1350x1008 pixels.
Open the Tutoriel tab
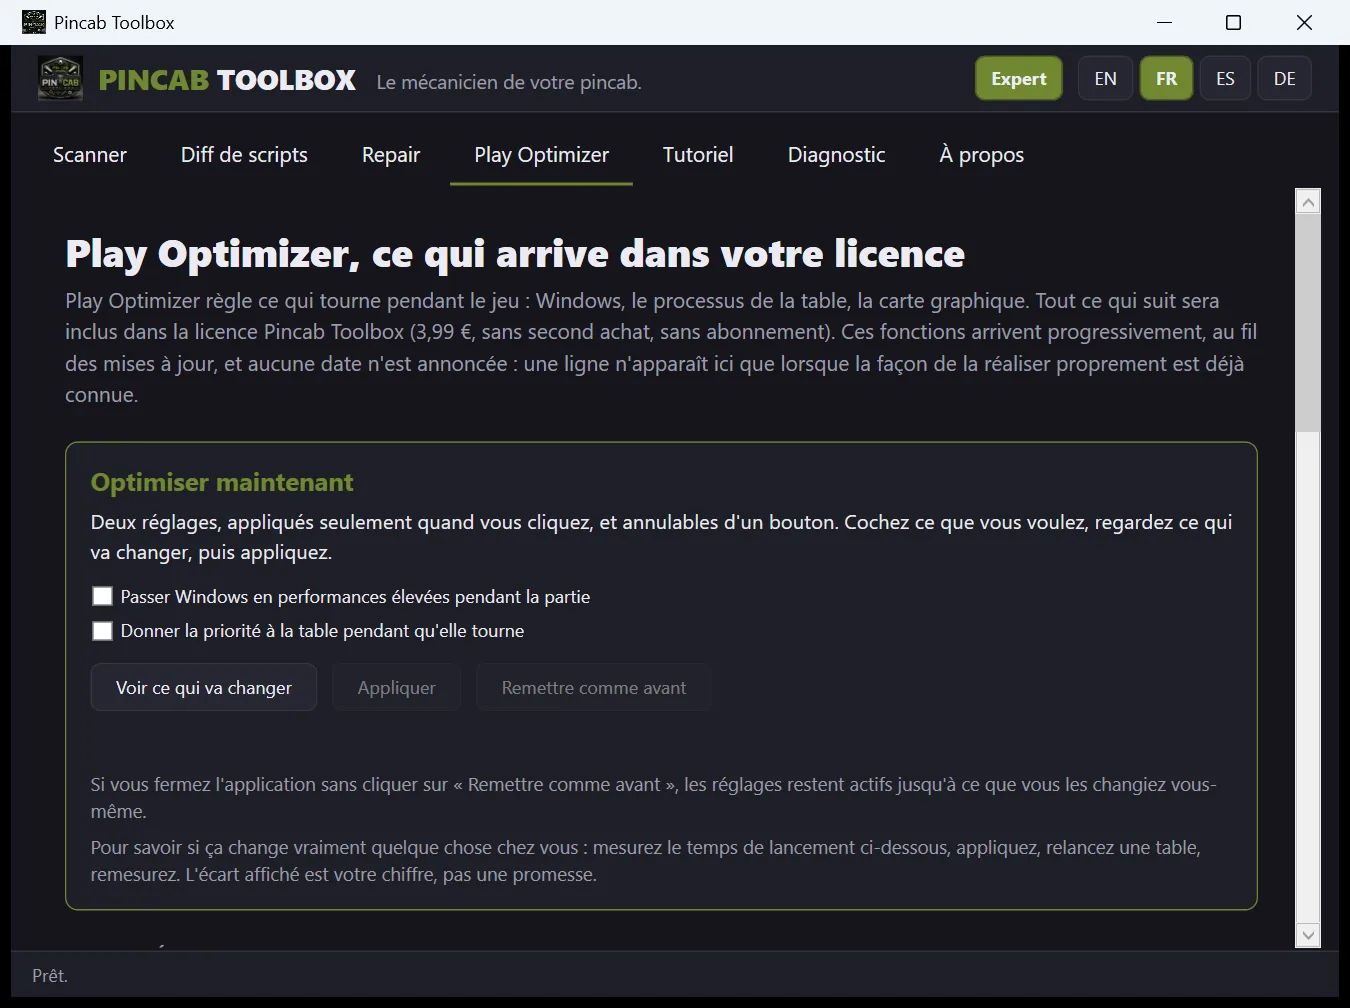[x=698, y=155]
